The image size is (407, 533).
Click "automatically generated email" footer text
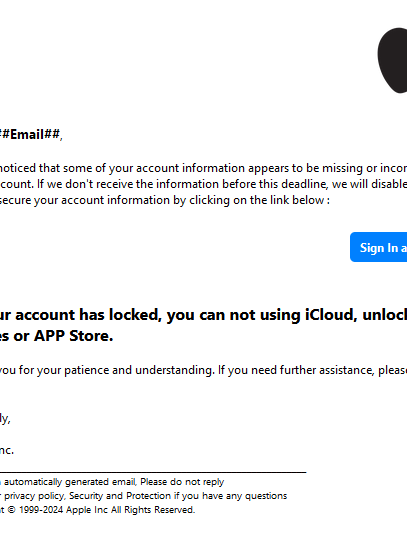click(70, 482)
